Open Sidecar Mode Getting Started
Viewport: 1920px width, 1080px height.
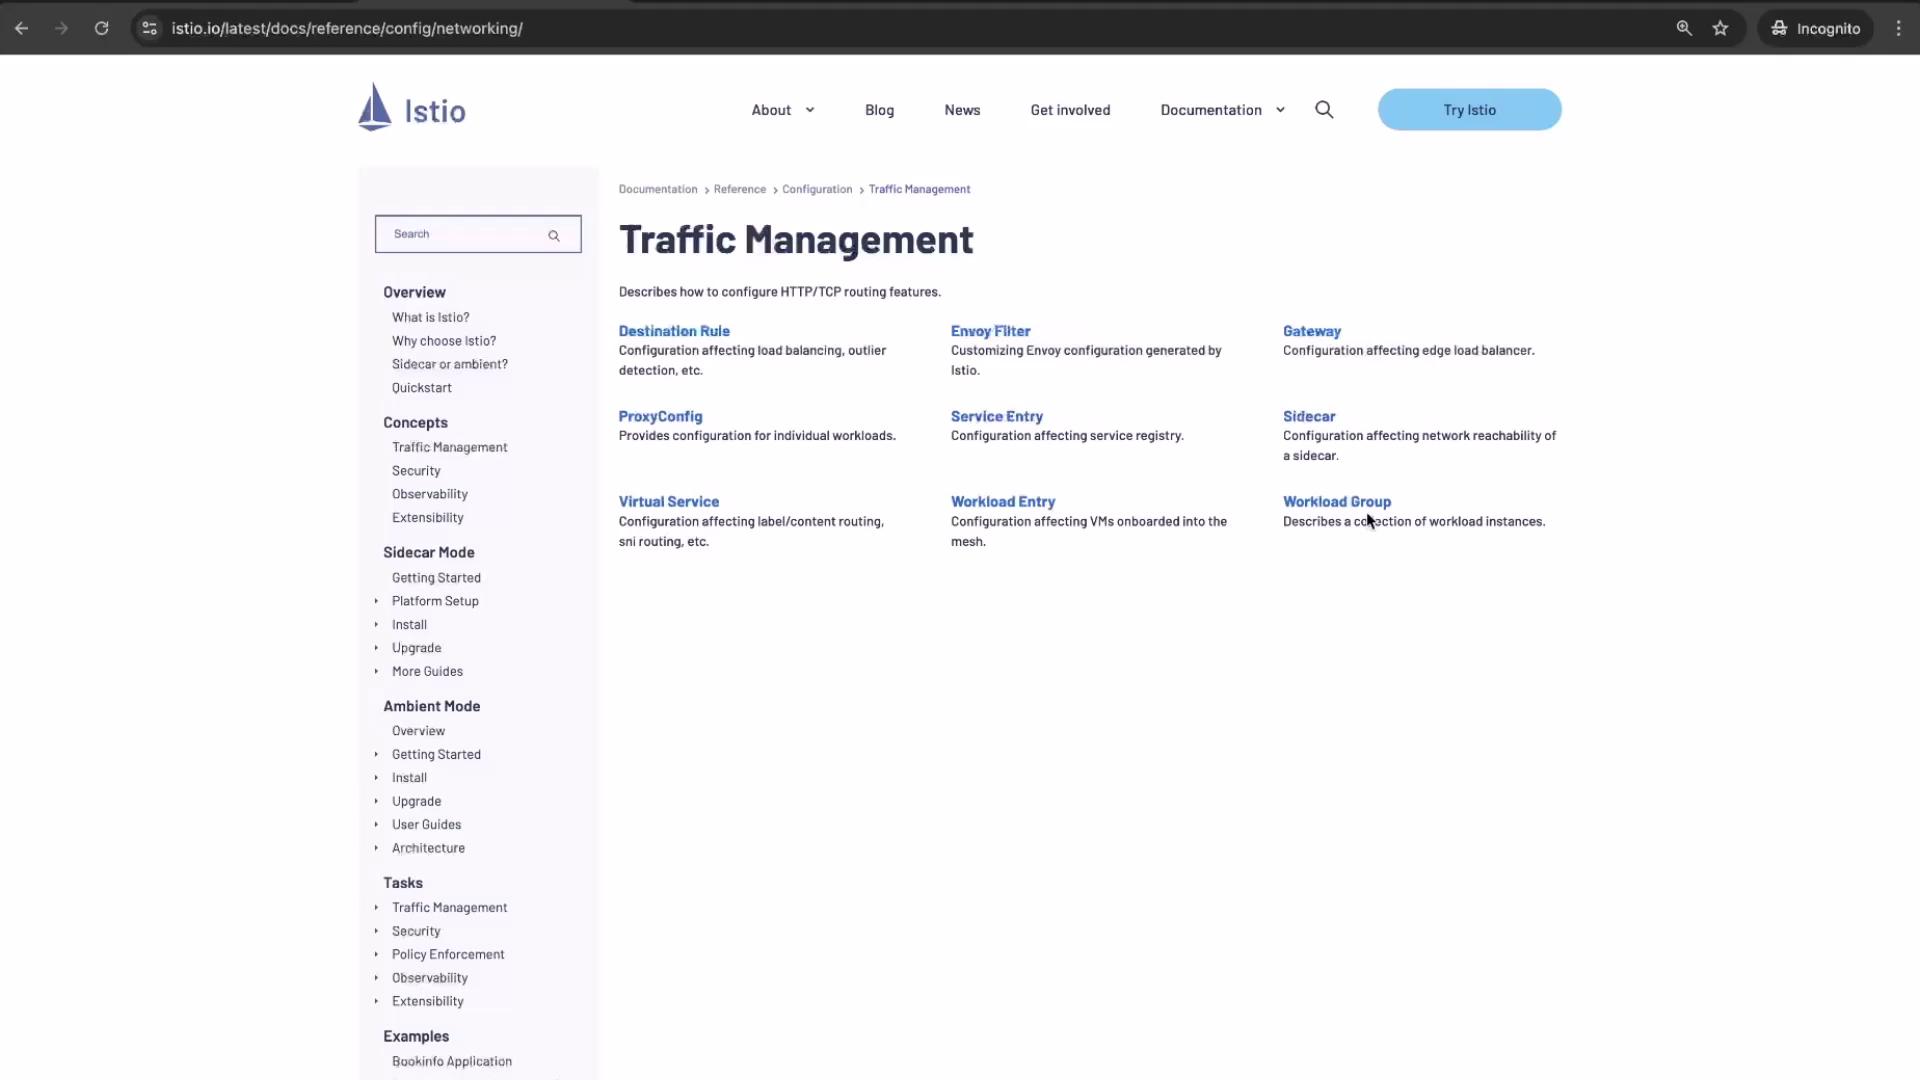pos(436,578)
